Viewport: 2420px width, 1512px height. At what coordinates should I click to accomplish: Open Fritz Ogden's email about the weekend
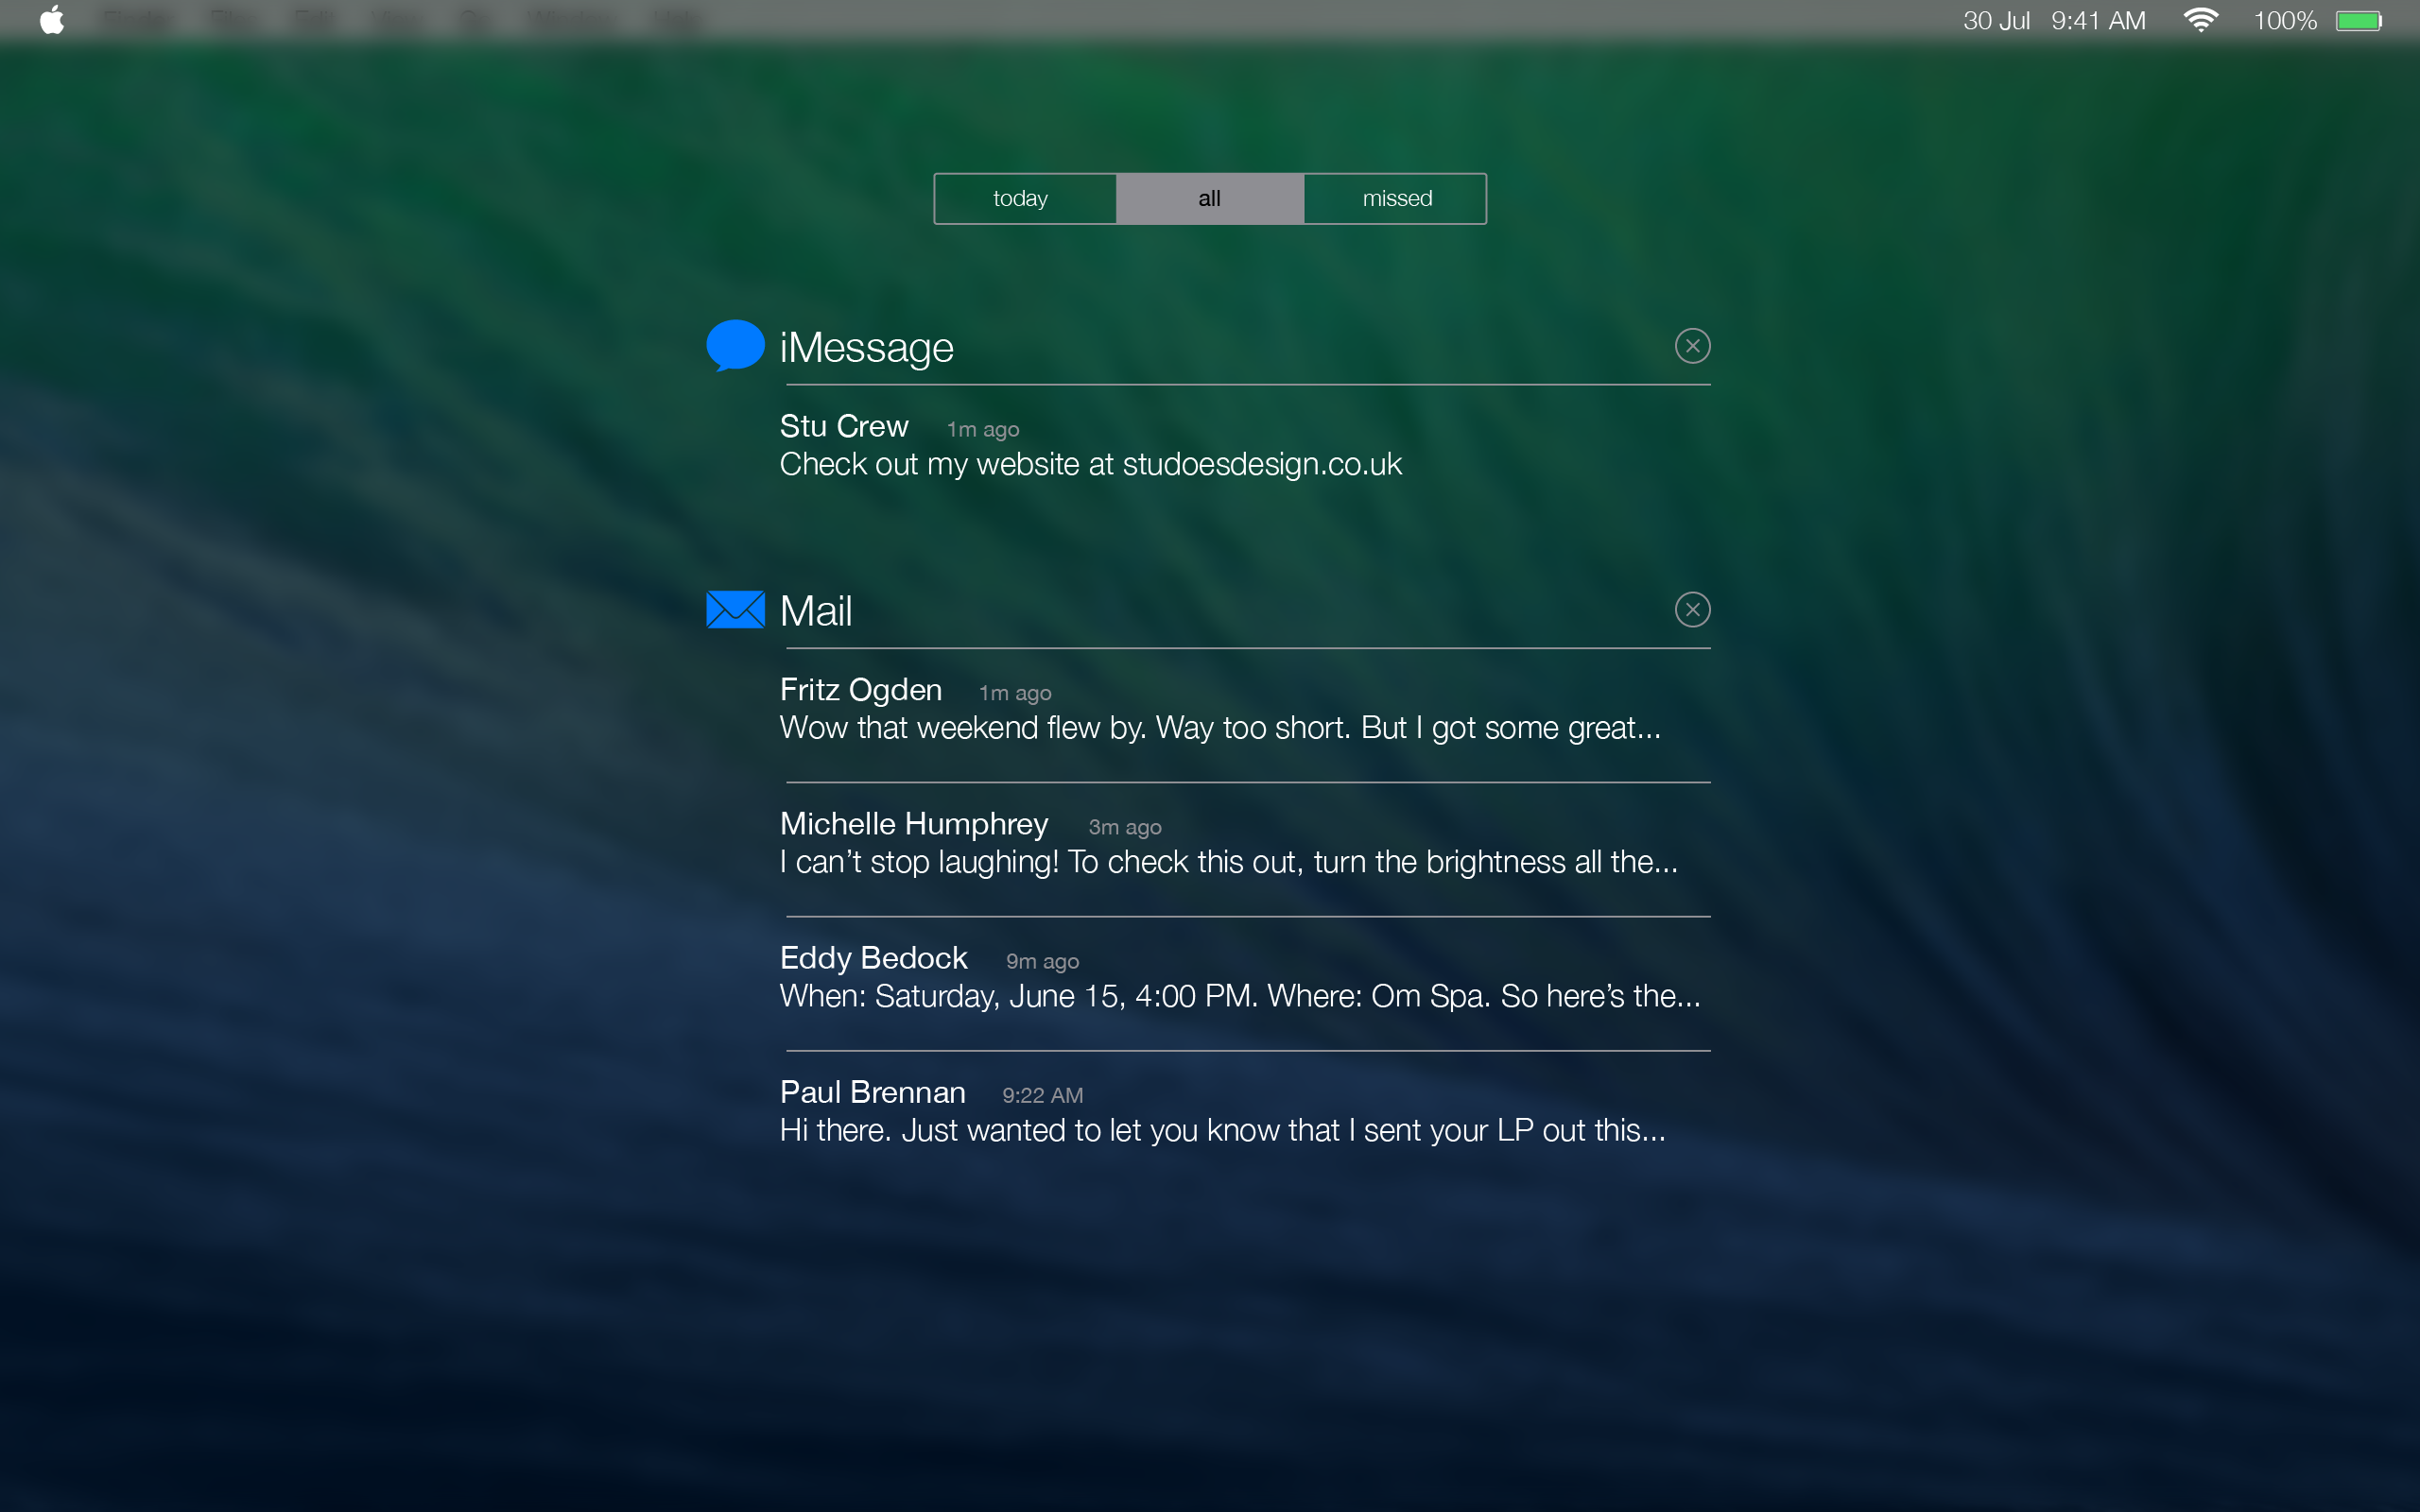click(x=1220, y=710)
